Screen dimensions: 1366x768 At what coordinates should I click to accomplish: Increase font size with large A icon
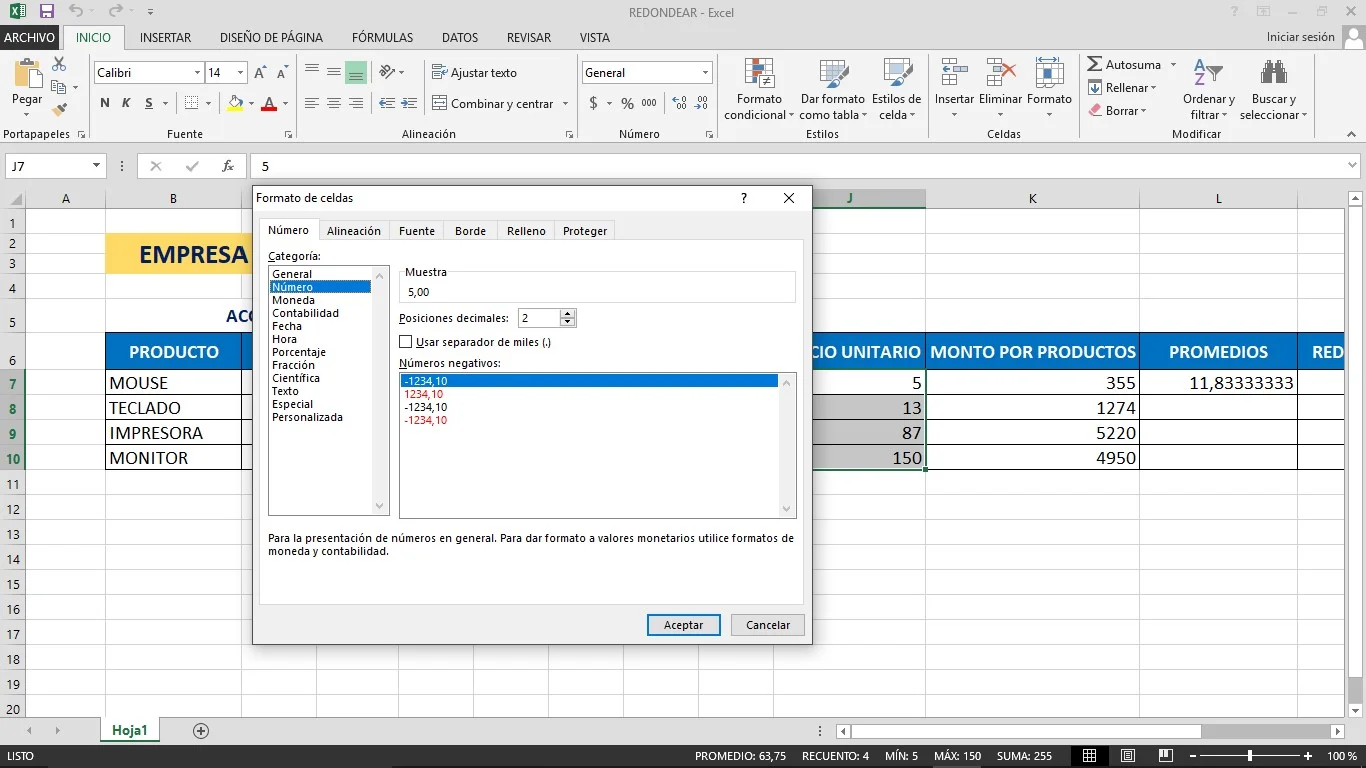pos(261,73)
